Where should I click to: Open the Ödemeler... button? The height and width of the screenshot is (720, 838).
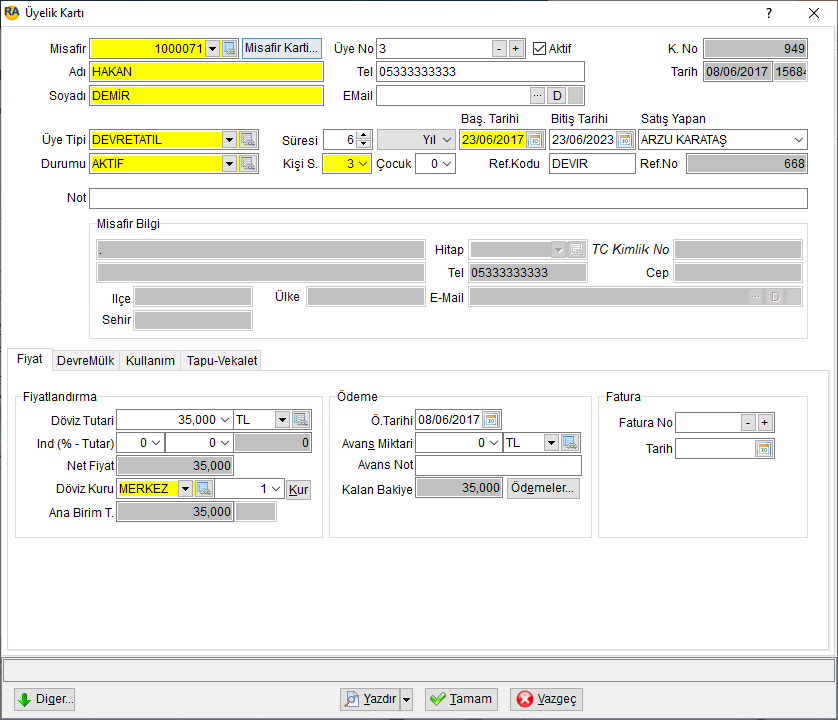coord(542,488)
